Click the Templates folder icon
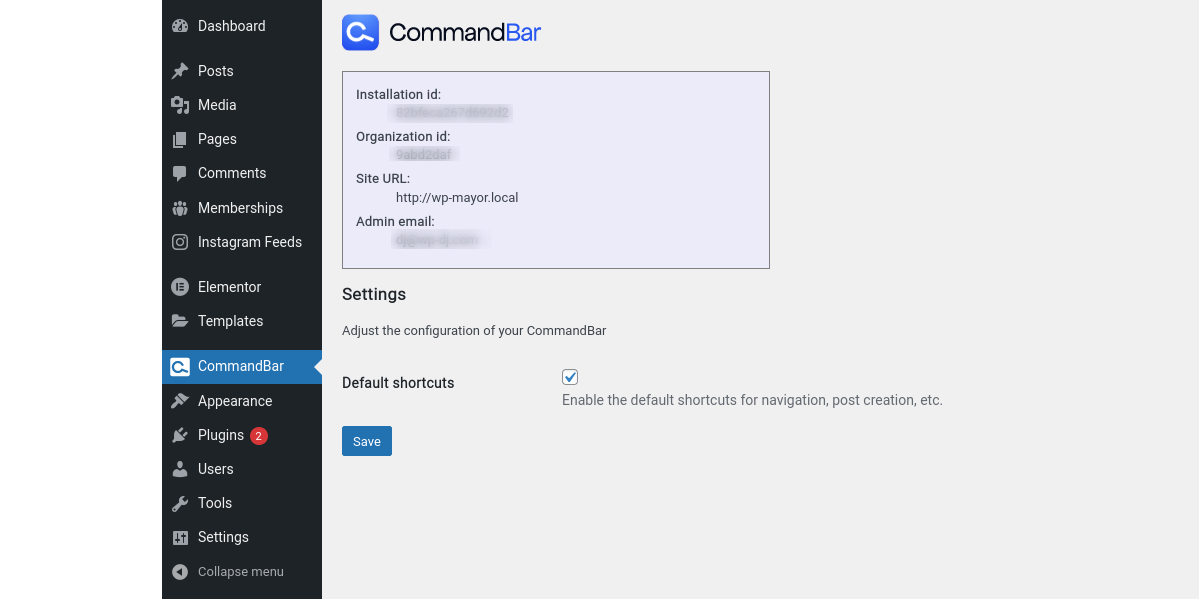The image size is (1200, 600). 180,321
